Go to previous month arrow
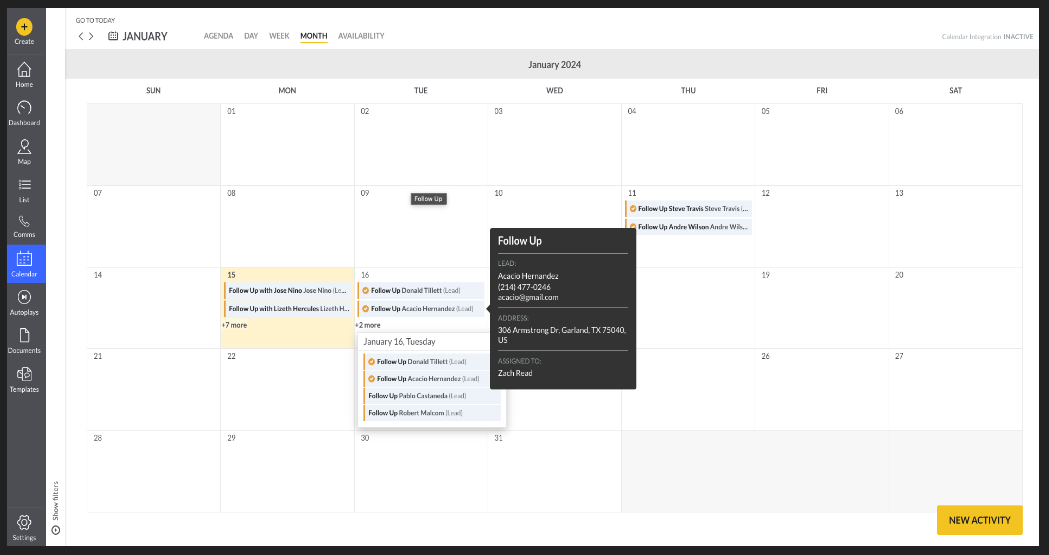Image resolution: width=1049 pixels, height=555 pixels. (x=81, y=36)
